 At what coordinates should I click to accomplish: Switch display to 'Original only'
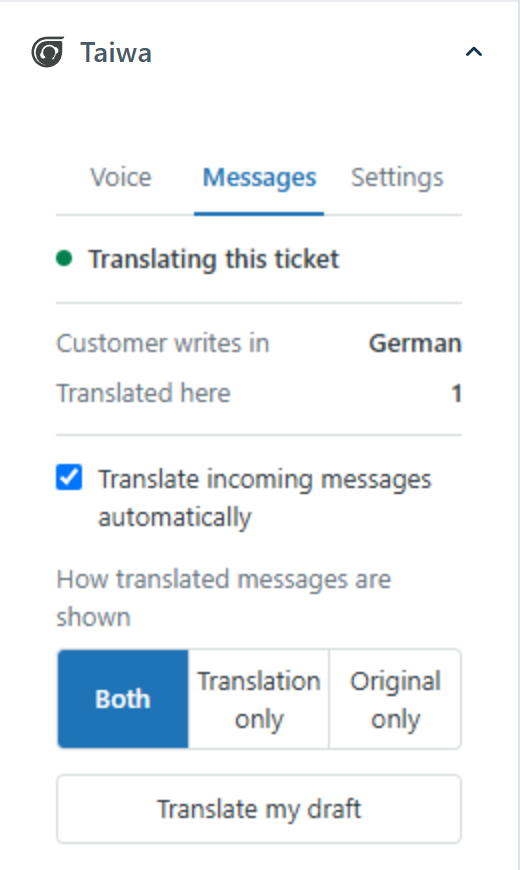(x=395, y=699)
